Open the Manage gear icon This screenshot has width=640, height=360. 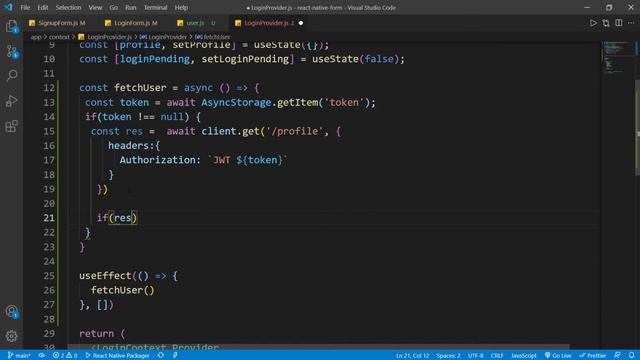click(x=11, y=336)
